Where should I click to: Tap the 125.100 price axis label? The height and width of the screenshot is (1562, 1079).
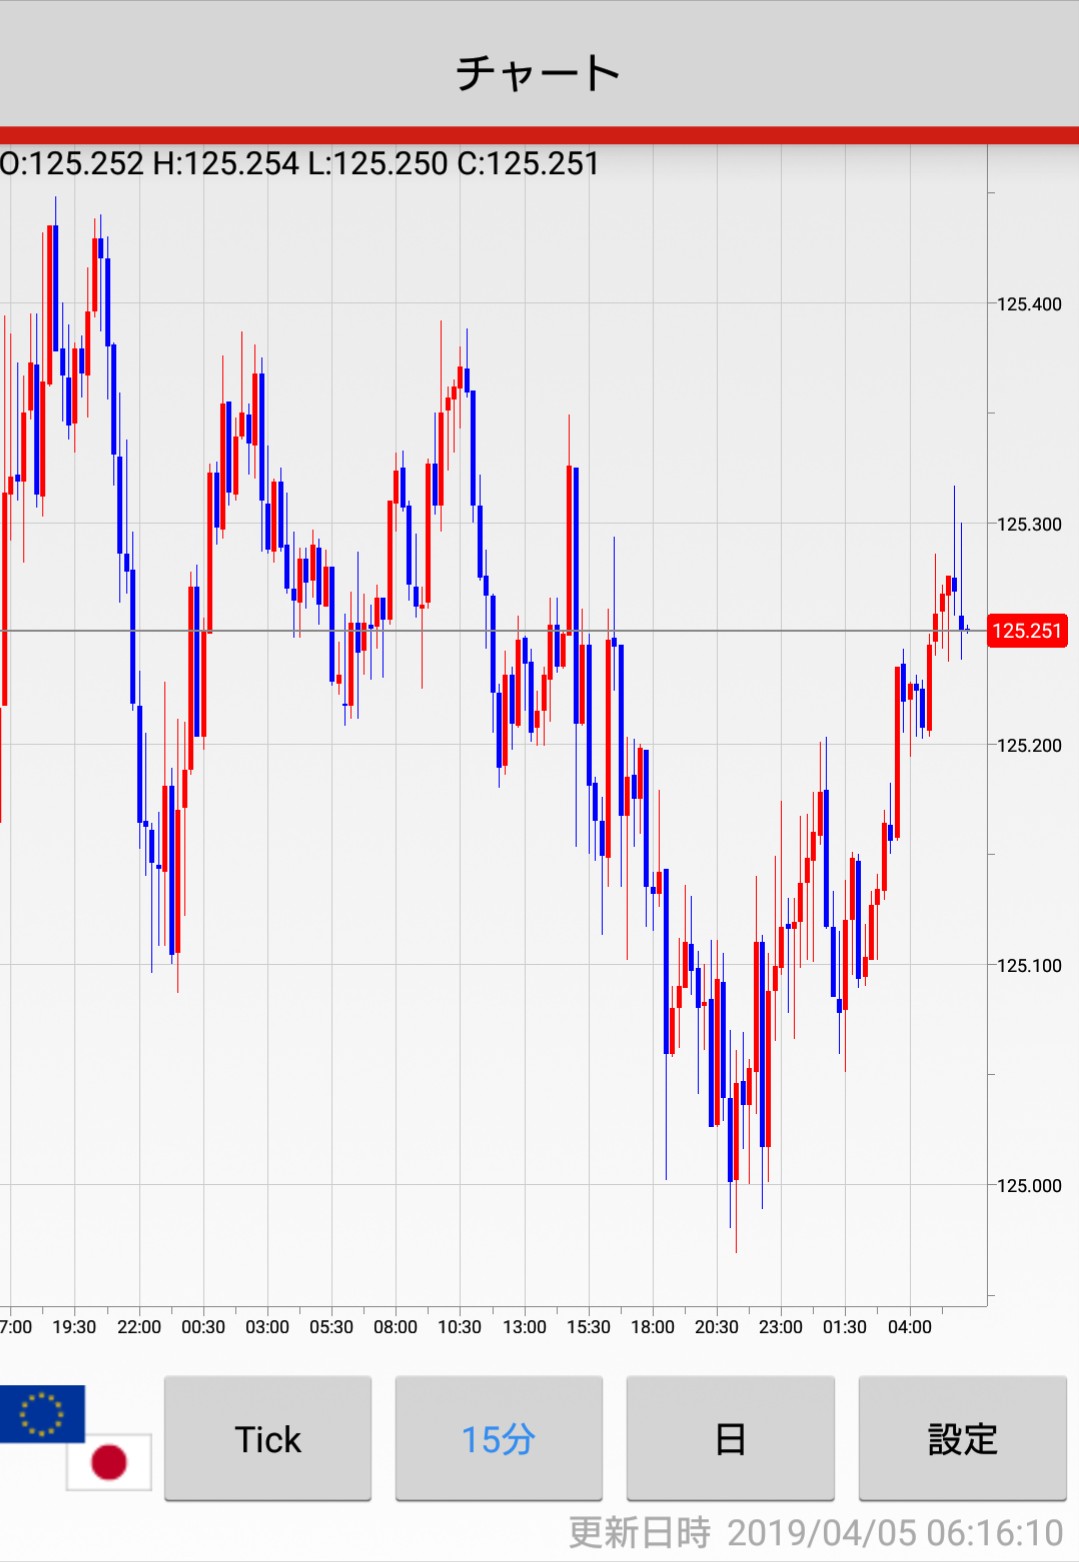click(1028, 965)
